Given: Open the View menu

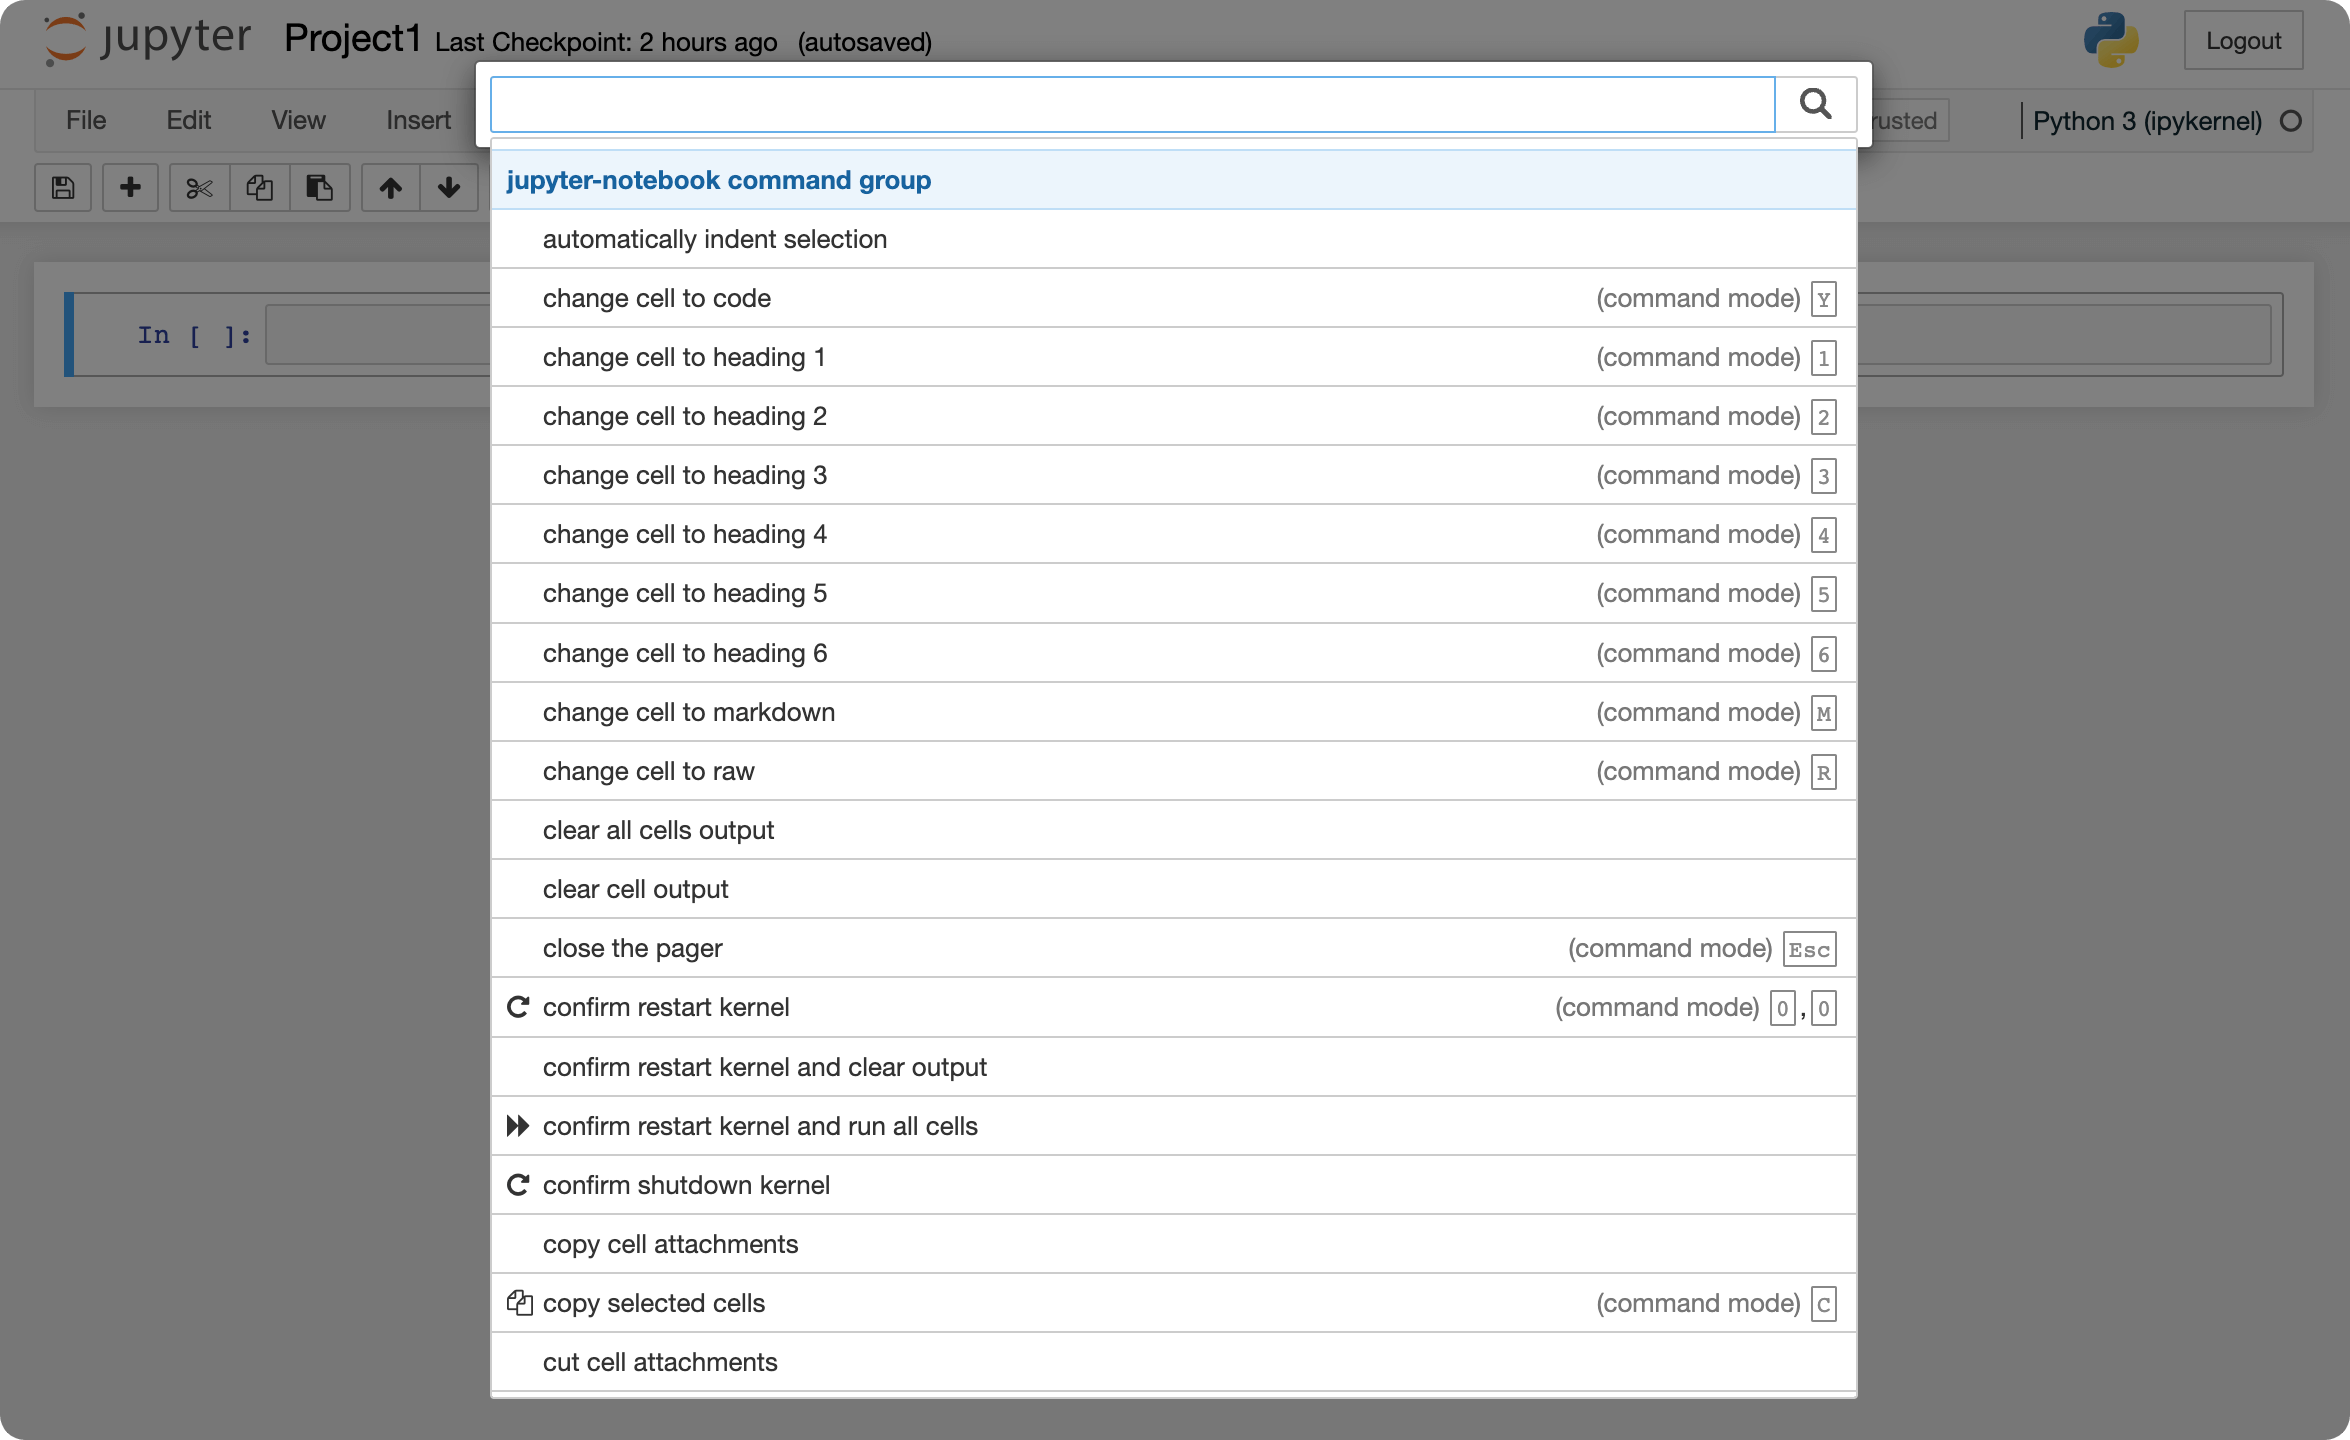Looking at the screenshot, I should pyautogui.click(x=298, y=120).
